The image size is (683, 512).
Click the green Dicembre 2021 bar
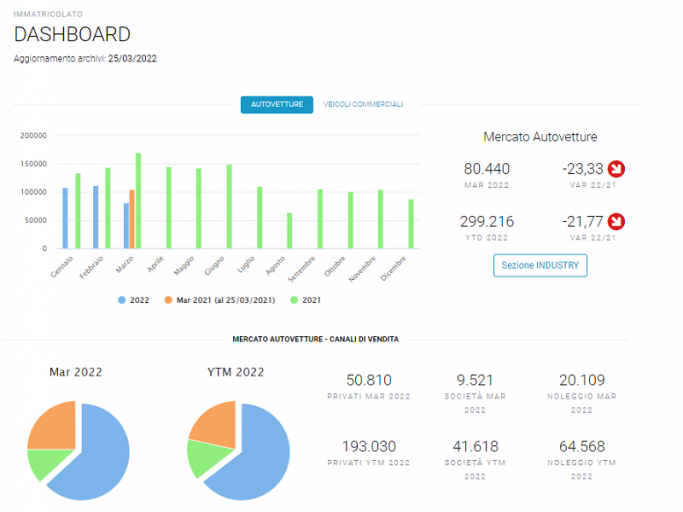coord(411,224)
